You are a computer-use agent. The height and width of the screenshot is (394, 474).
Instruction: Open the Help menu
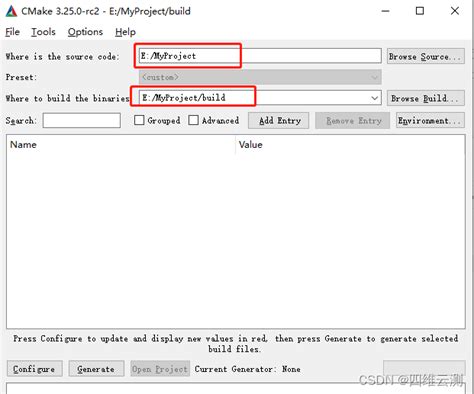tap(125, 32)
